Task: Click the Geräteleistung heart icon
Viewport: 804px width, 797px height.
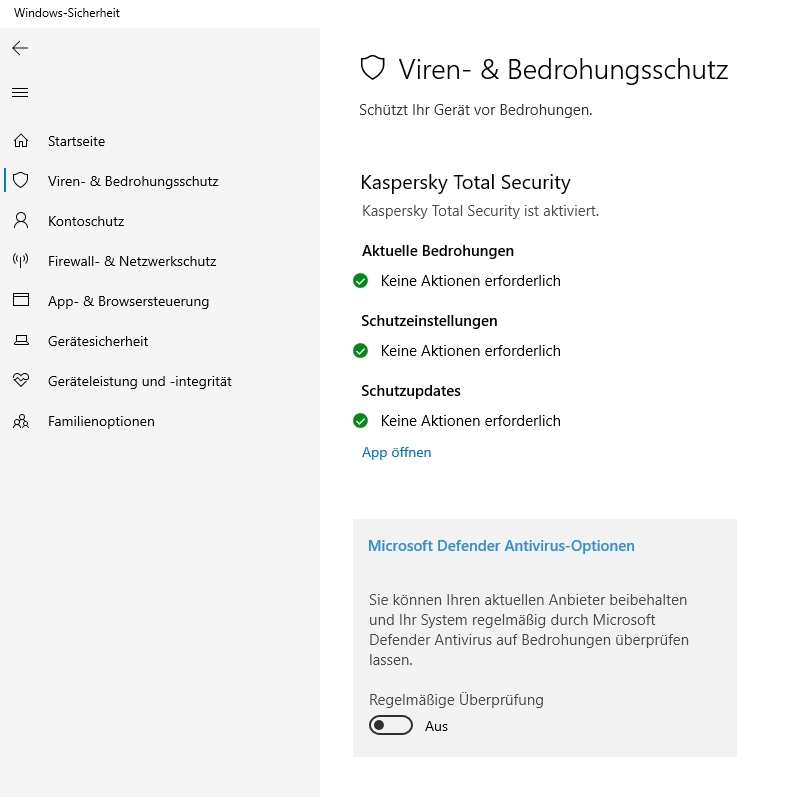Action: [21, 380]
